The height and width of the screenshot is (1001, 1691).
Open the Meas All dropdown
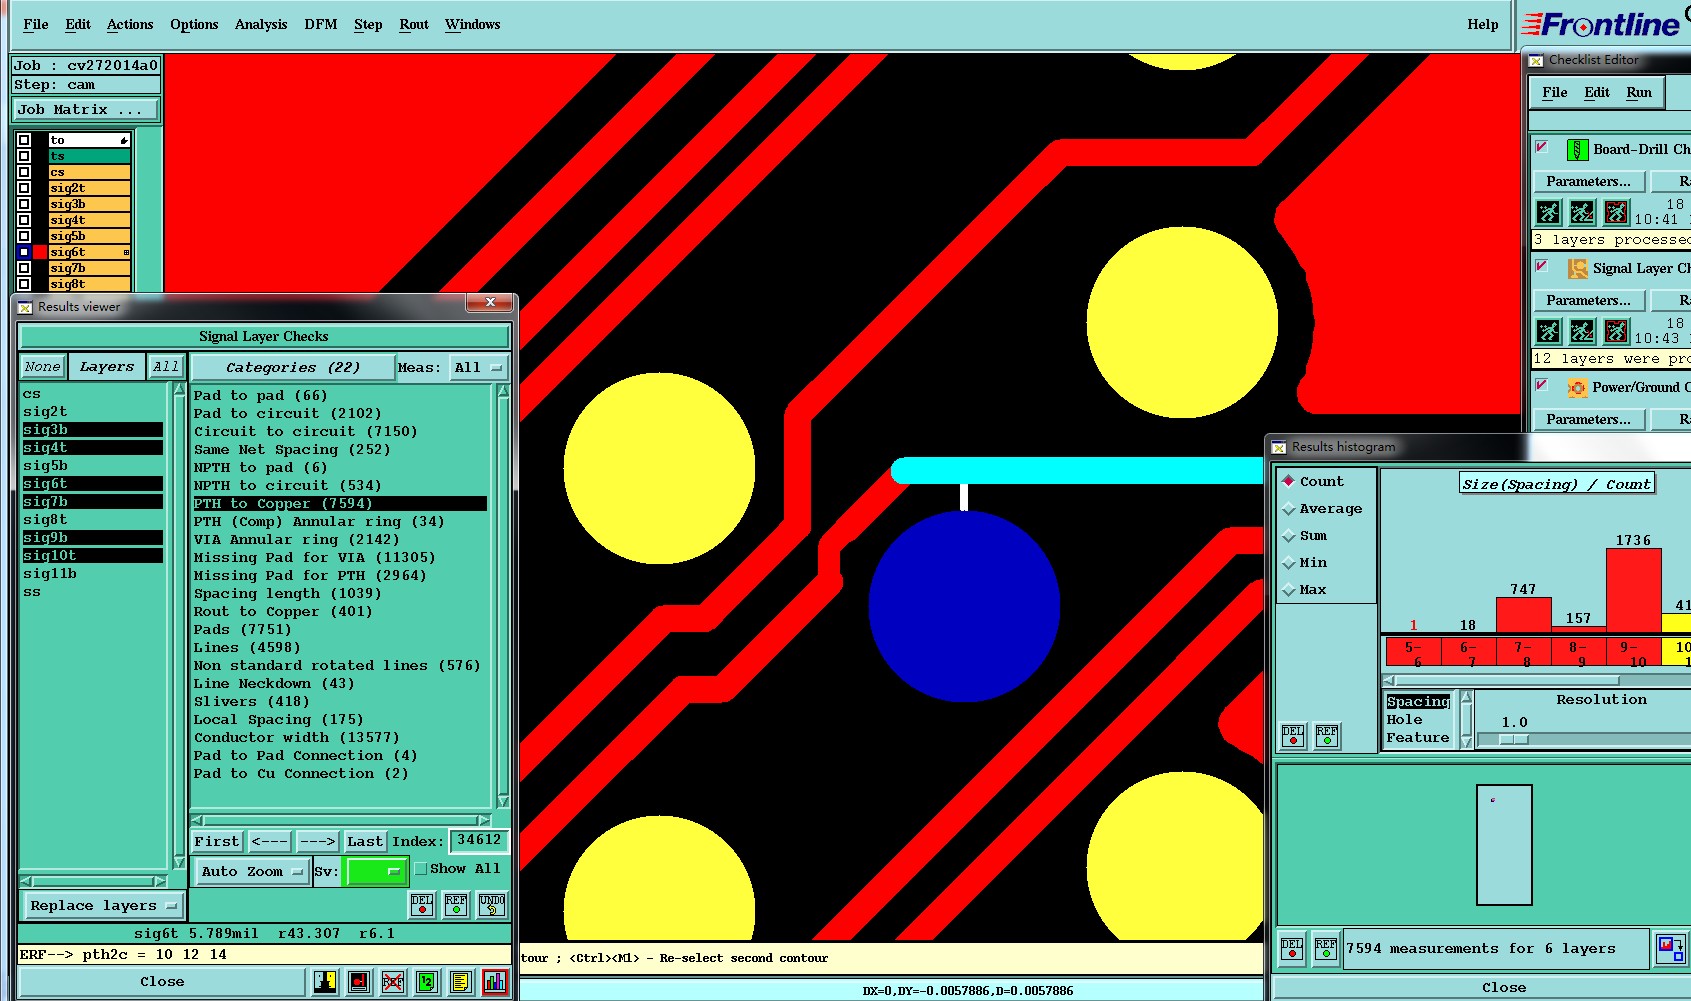[x=479, y=368]
